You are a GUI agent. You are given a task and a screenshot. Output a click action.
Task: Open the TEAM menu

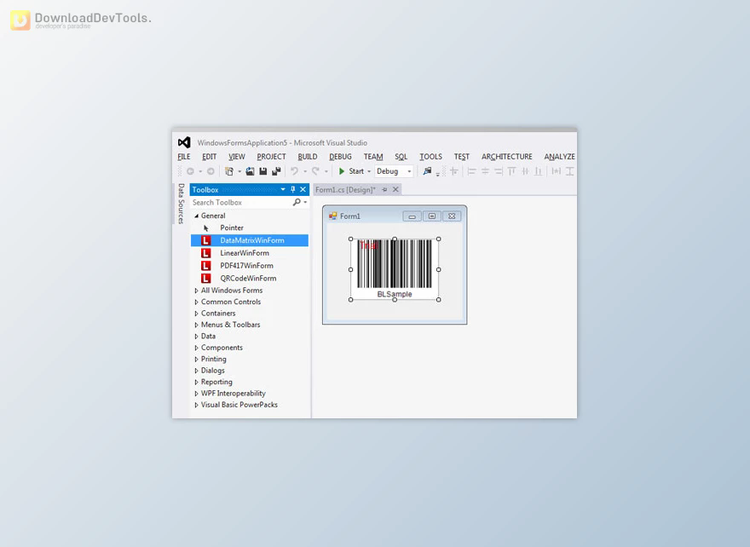[x=373, y=157]
